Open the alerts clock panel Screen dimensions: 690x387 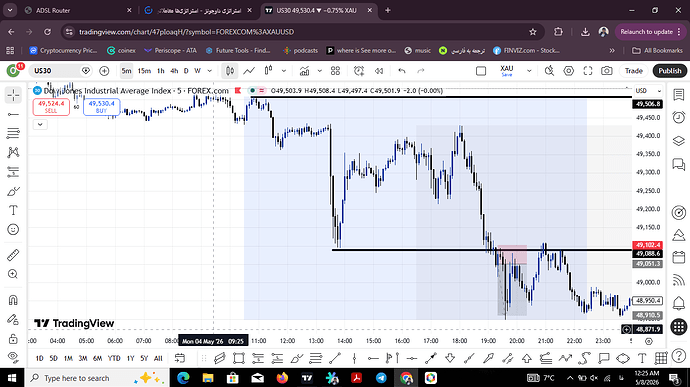(679, 118)
